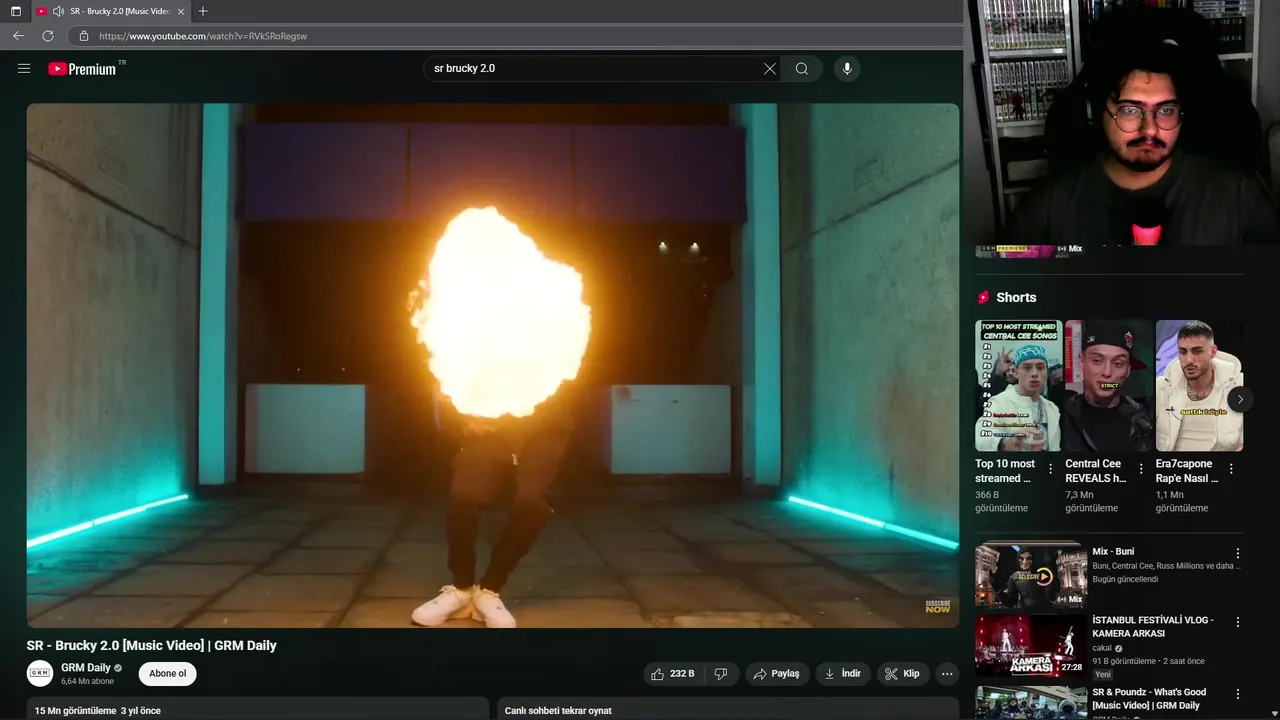Image resolution: width=1280 pixels, height=720 pixels.
Task: Open the YouTube guide hamburger menu
Action: pyautogui.click(x=24, y=68)
